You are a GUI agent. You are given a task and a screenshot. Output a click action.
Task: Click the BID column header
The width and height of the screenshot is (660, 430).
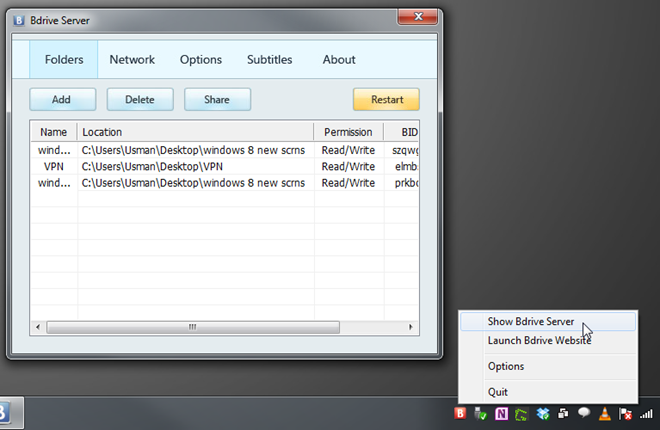click(402, 132)
